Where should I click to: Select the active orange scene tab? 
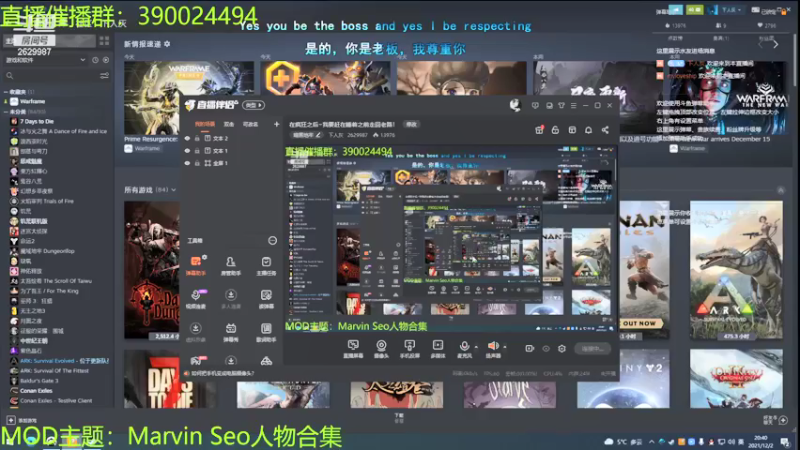click(205, 124)
